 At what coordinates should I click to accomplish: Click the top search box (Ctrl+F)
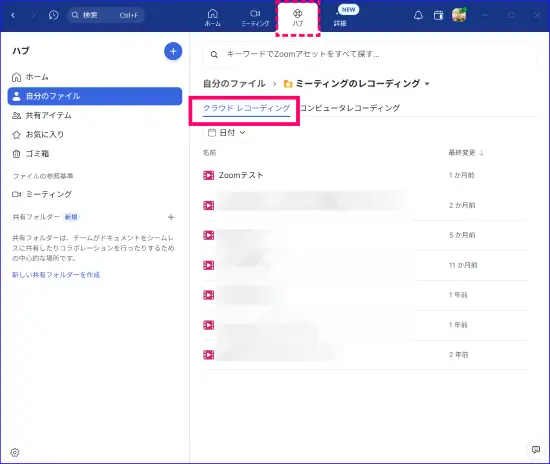tap(106, 15)
